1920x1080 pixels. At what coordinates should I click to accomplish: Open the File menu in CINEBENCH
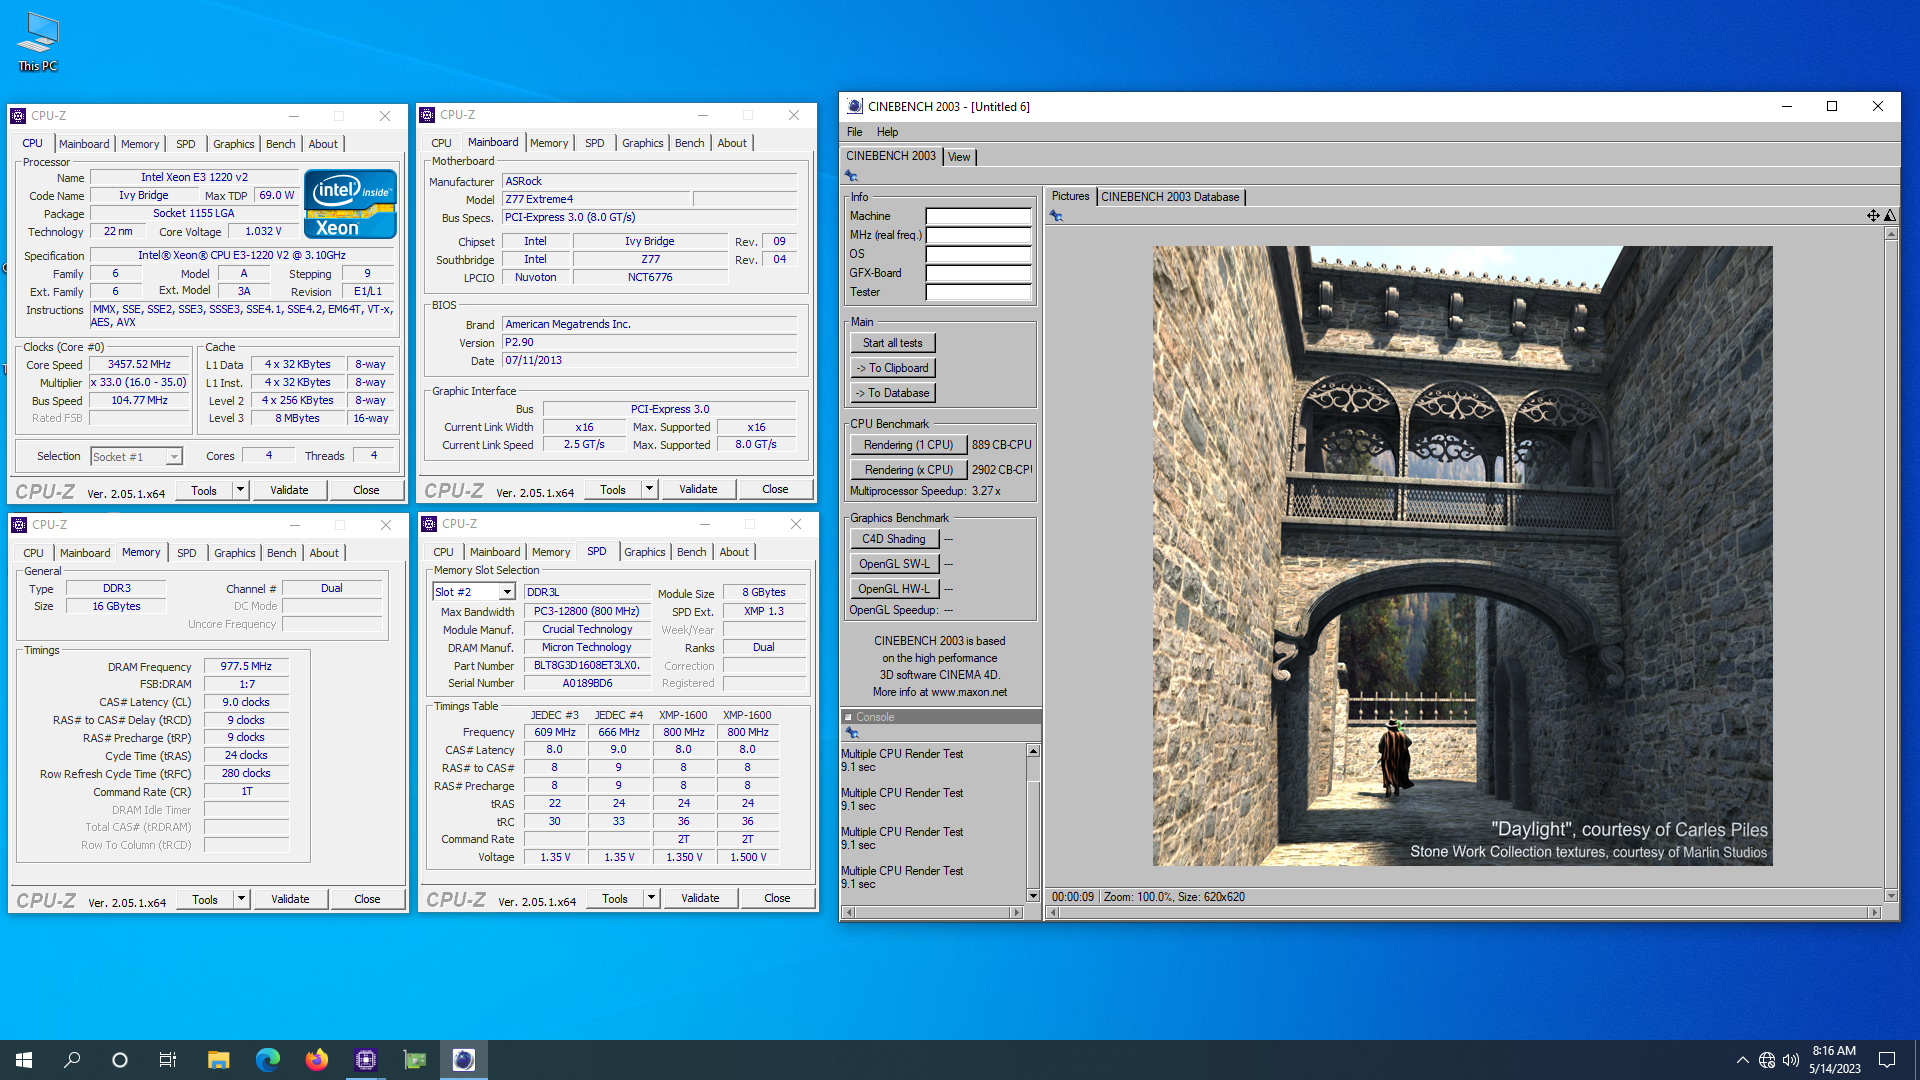click(x=854, y=132)
